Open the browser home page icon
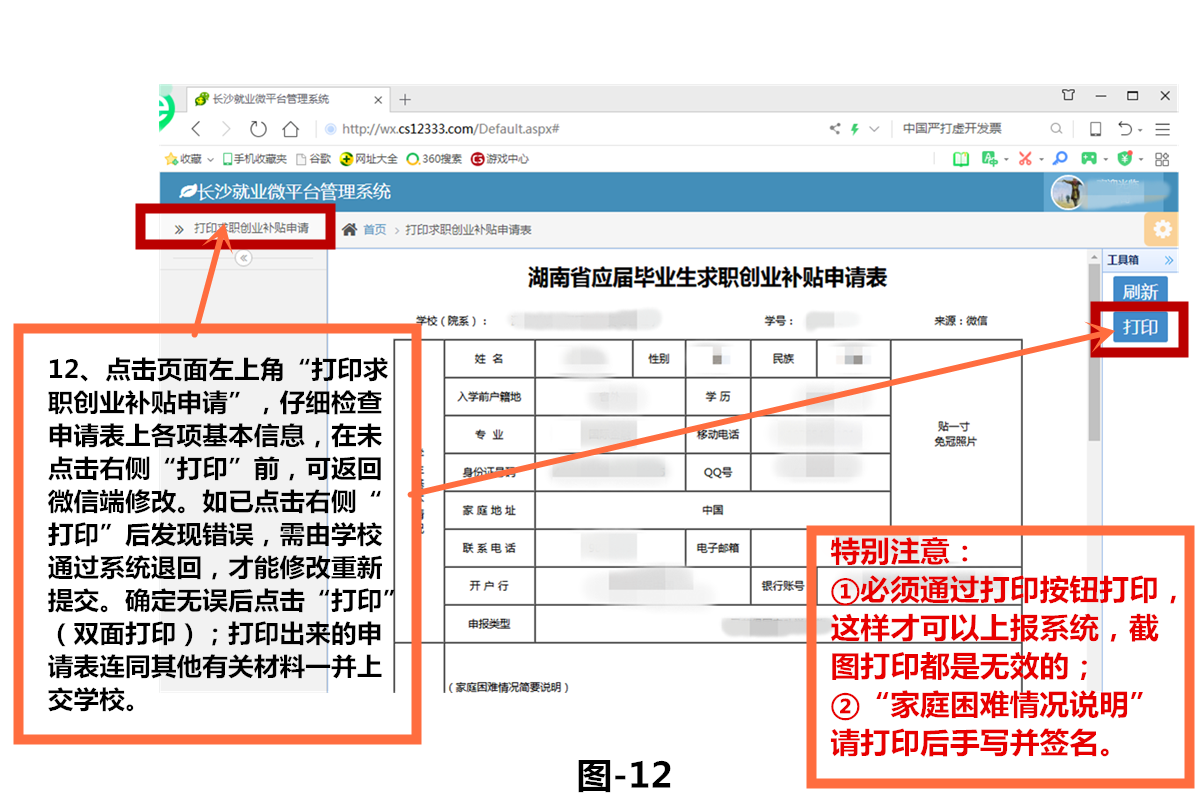This screenshot has width=1200, height=800. pos(290,129)
